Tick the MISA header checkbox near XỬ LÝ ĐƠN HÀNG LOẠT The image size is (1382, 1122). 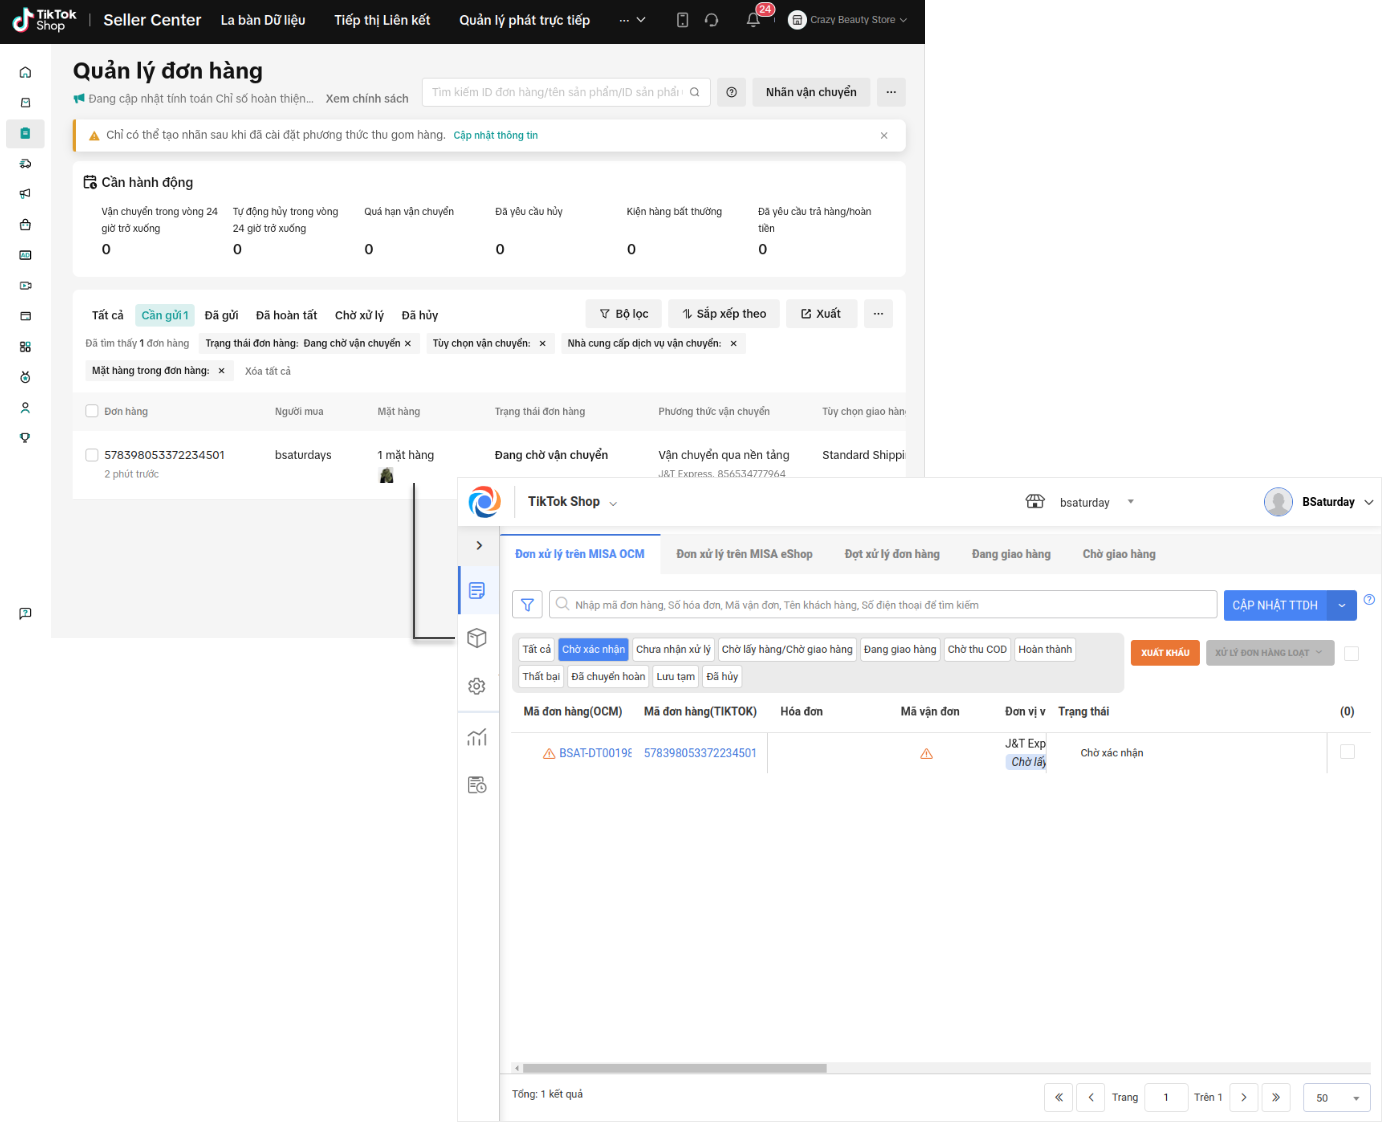point(1351,653)
